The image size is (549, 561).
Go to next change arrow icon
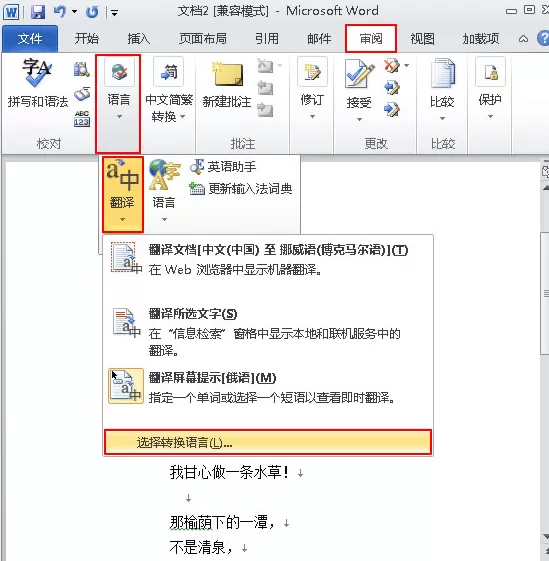click(x=392, y=109)
